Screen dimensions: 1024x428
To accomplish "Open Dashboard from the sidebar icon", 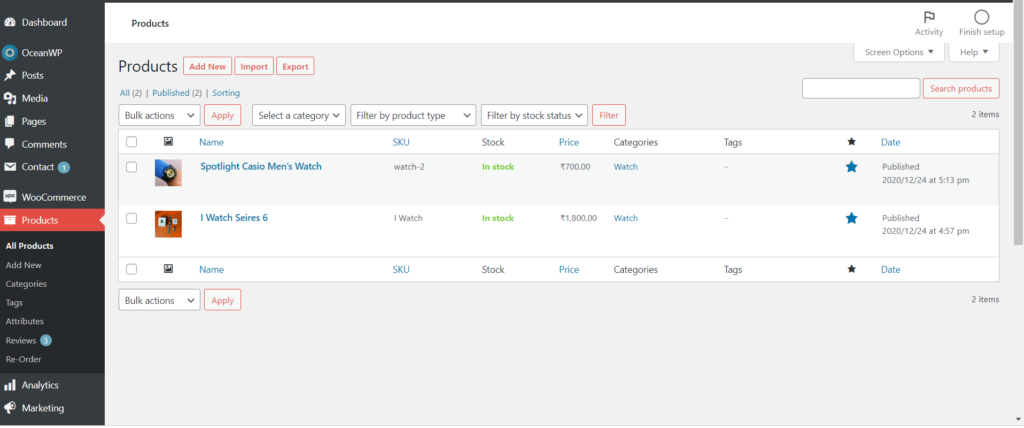I will pyautogui.click(x=10, y=22).
